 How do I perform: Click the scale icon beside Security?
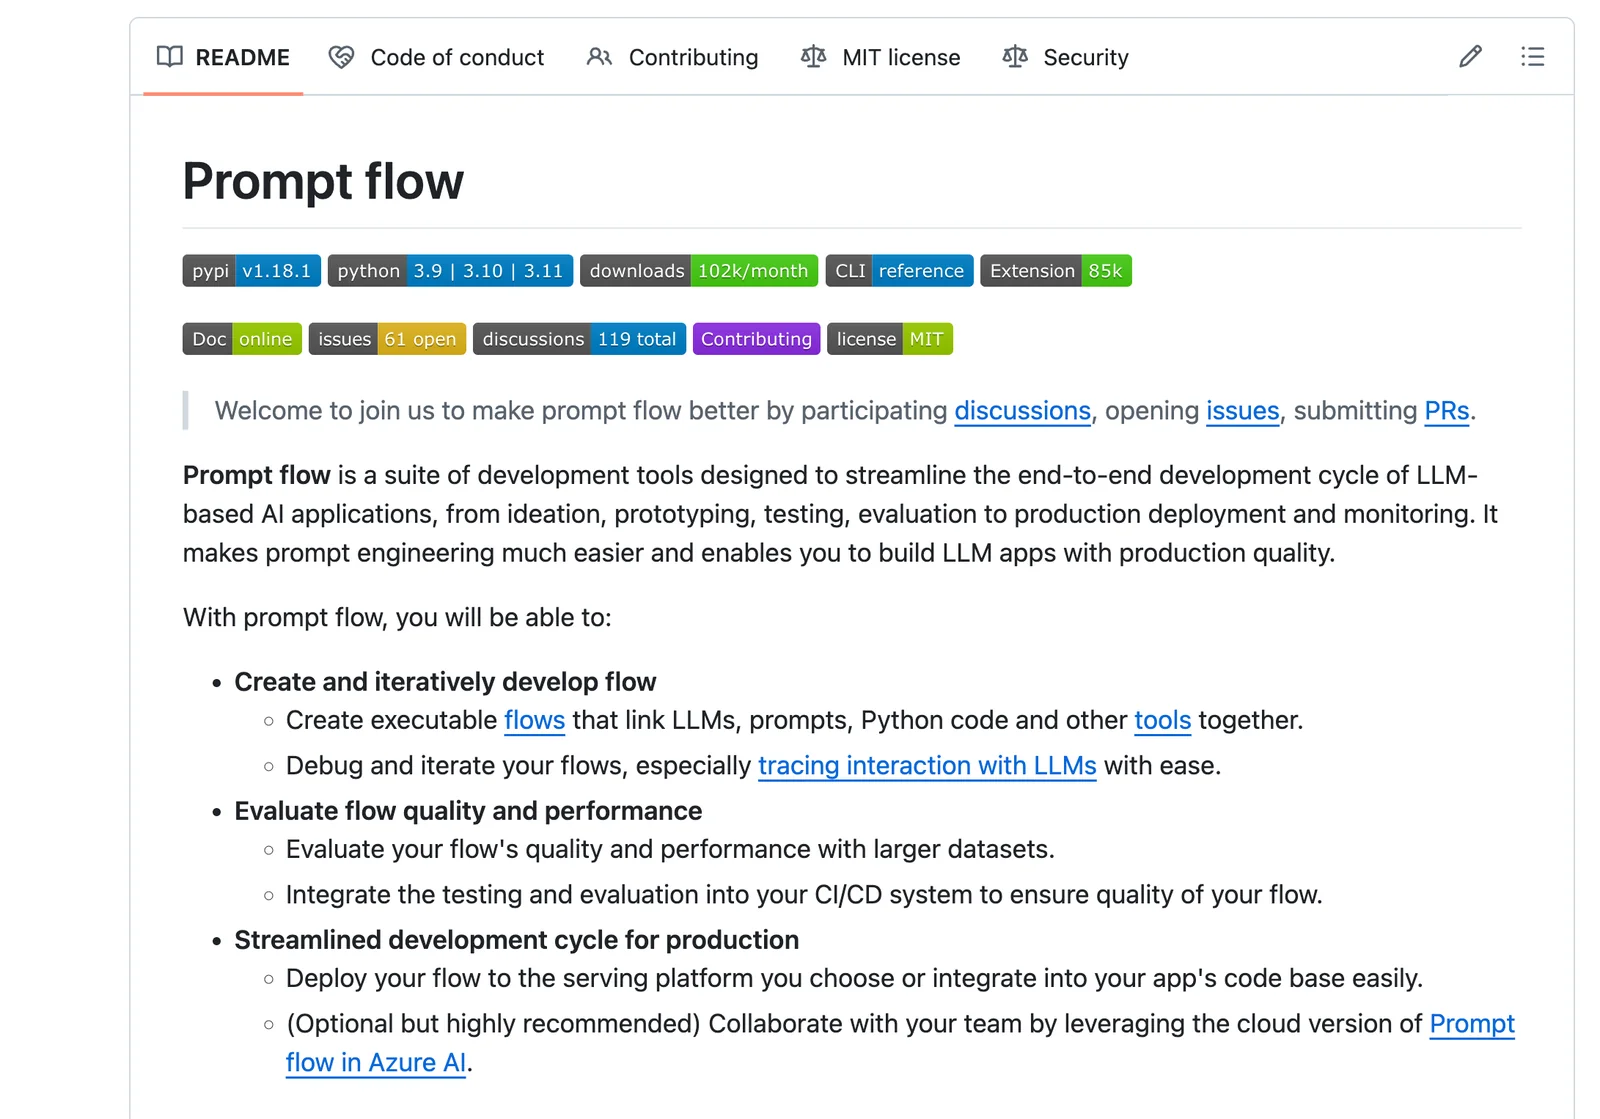point(1015,57)
